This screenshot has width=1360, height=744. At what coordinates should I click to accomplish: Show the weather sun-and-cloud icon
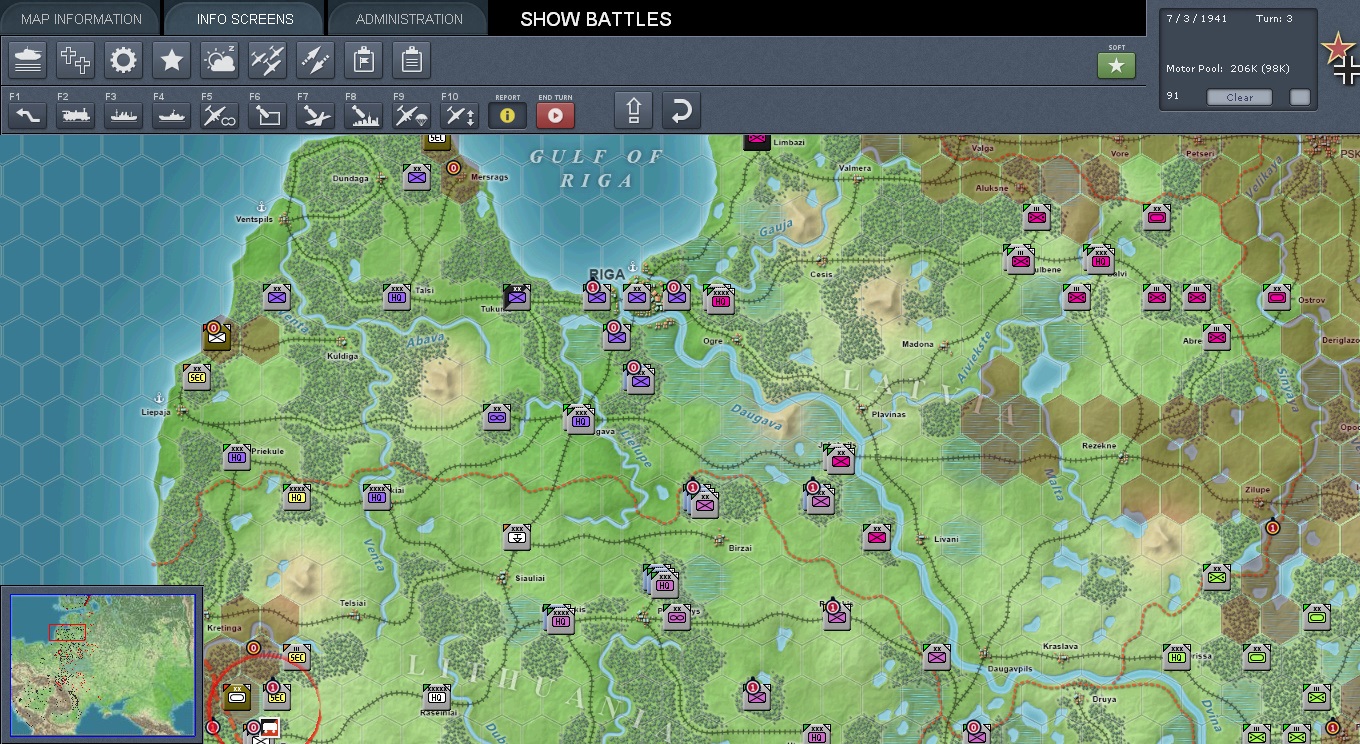pos(219,60)
